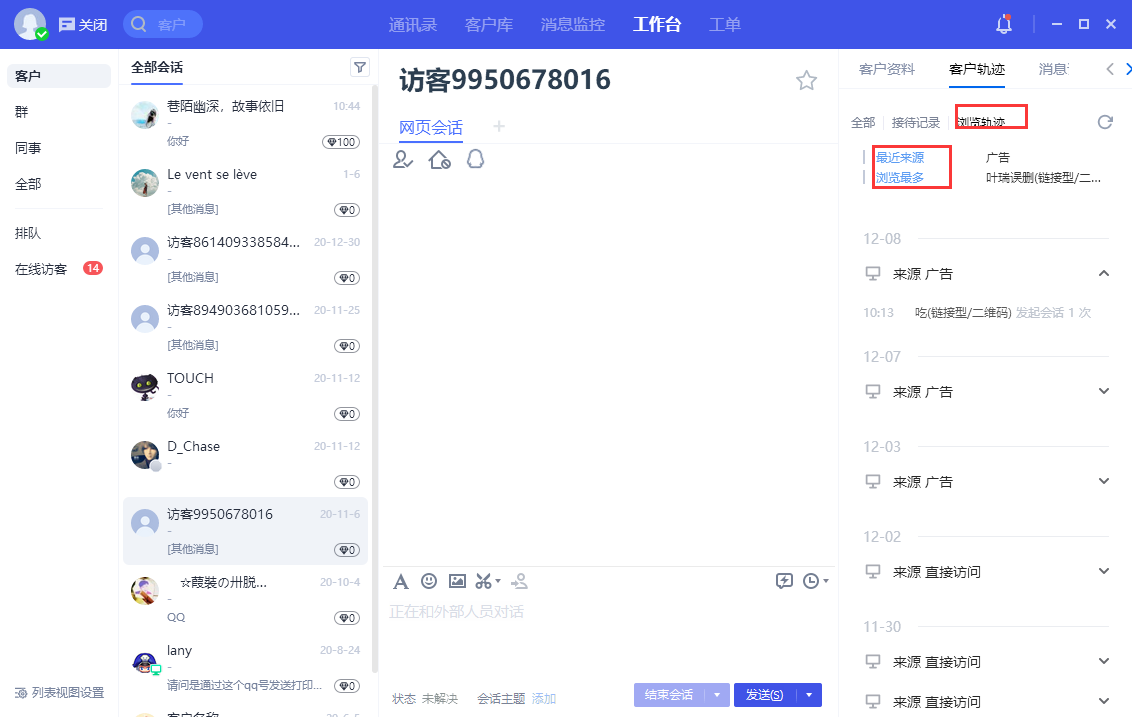Expand the 12-03 来源 广告 entry
The width and height of the screenshot is (1132, 717).
coord(1104,481)
